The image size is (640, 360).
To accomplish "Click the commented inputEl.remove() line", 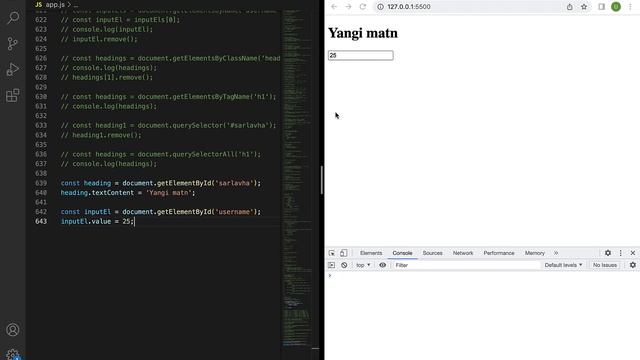I will [x=99, y=39].
